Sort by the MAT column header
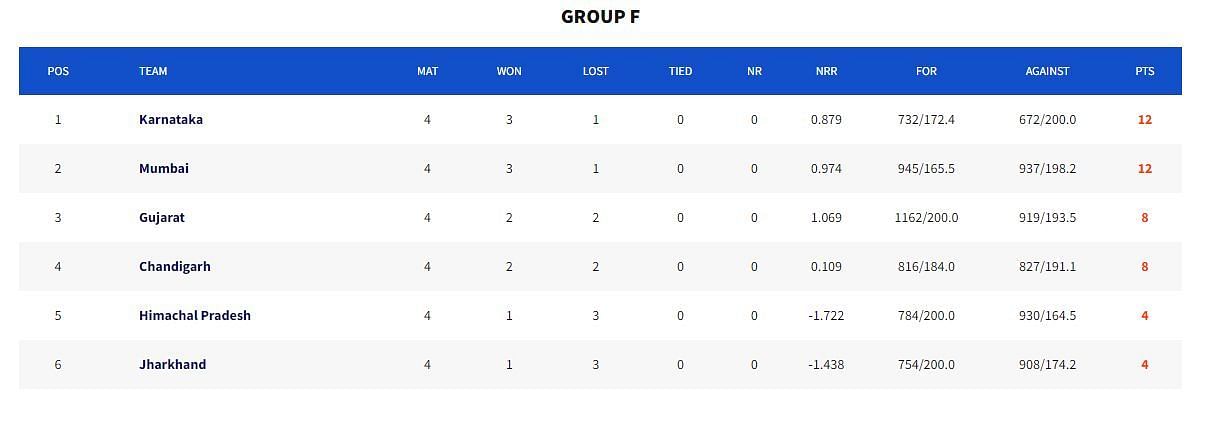 click(x=427, y=71)
